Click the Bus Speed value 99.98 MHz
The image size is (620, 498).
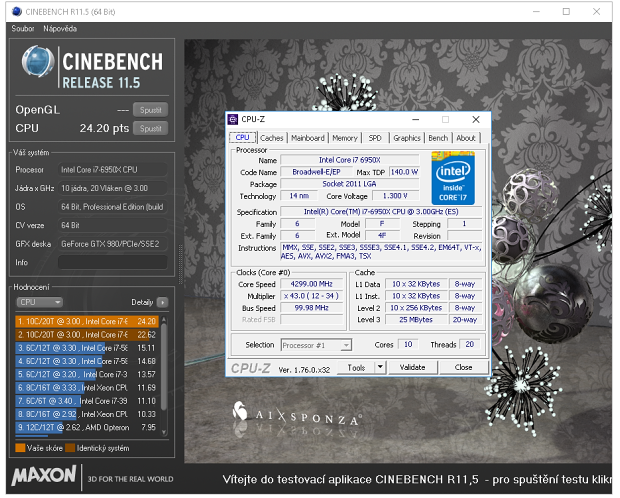click(x=311, y=308)
